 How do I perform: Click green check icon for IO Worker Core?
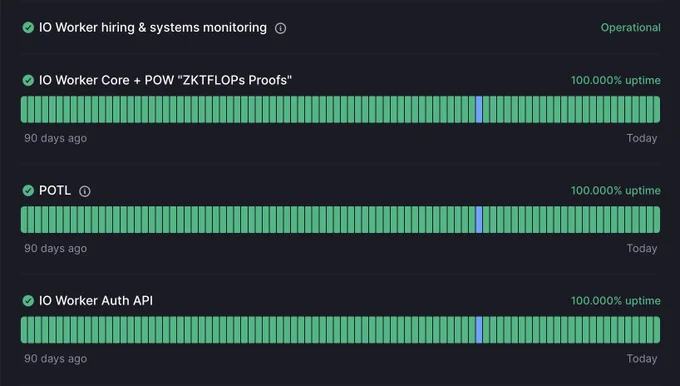pos(28,80)
